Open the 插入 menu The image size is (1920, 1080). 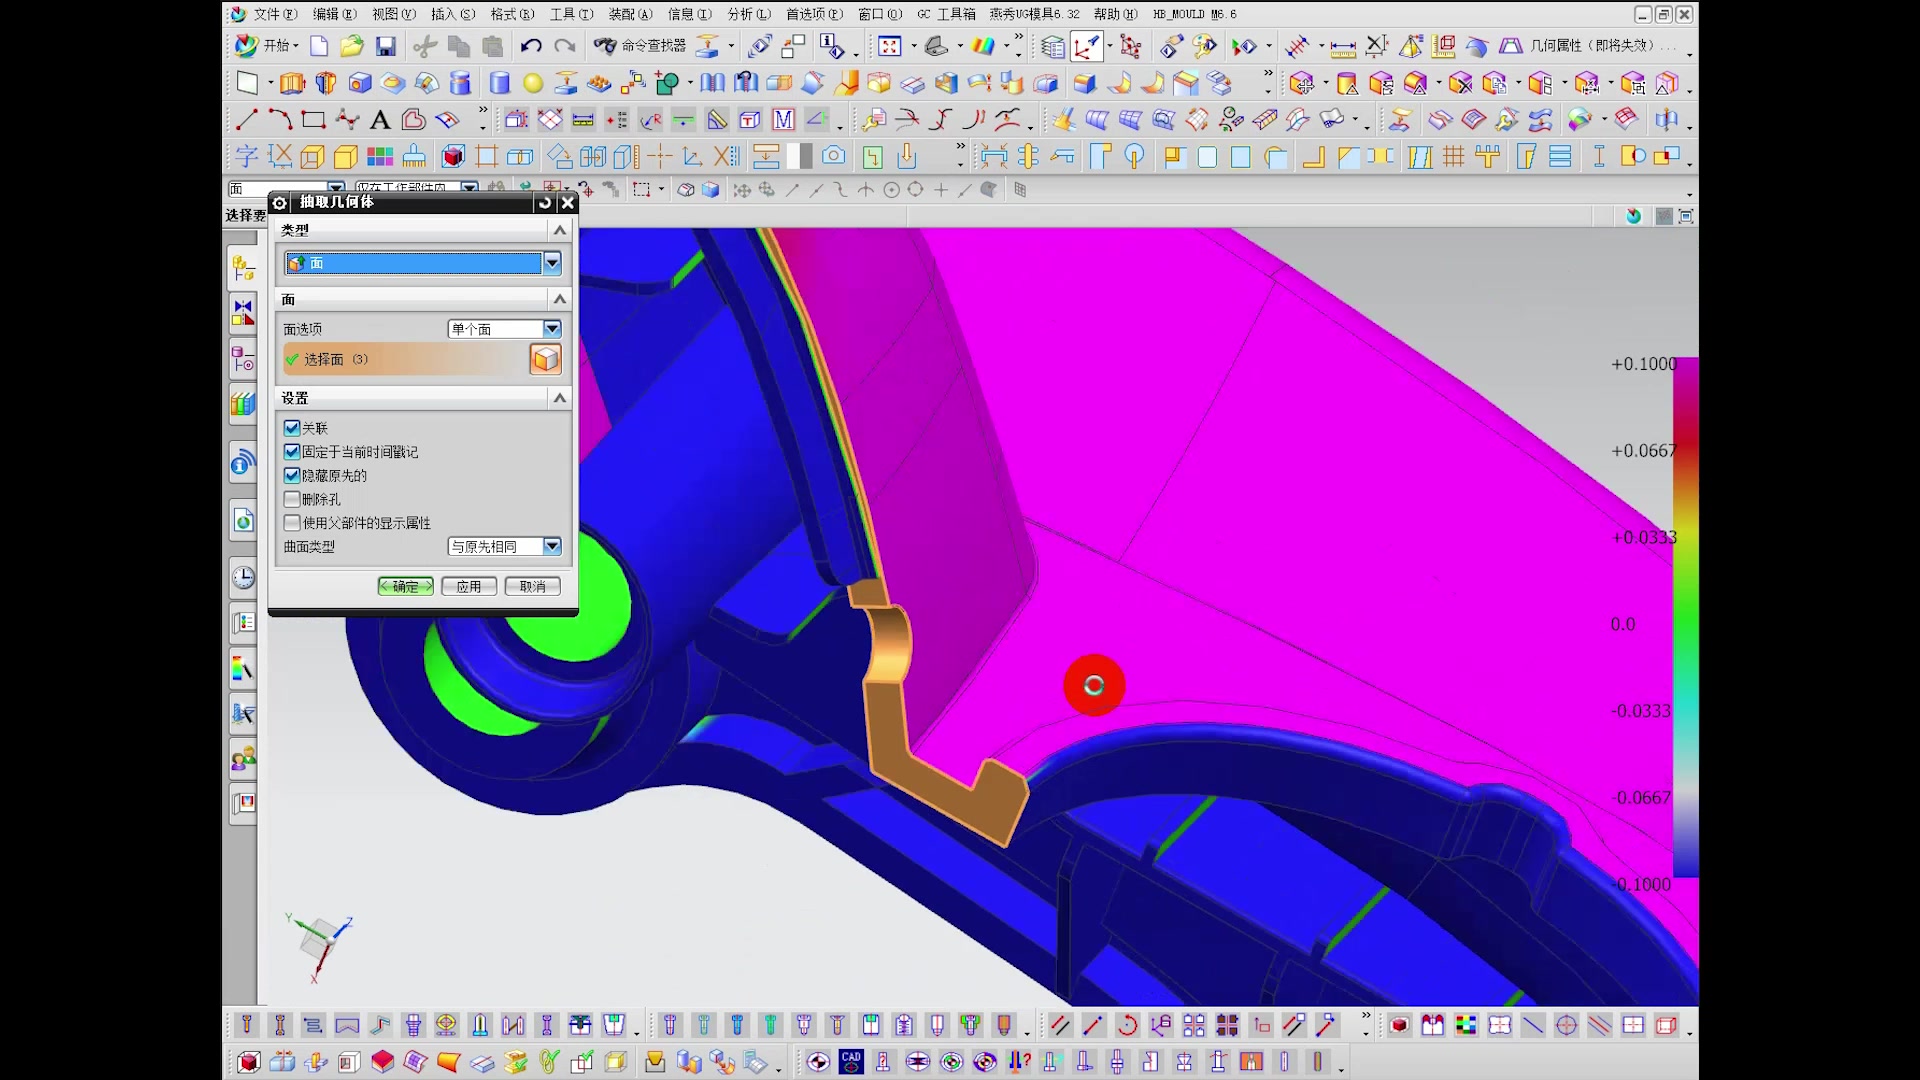[x=452, y=14]
